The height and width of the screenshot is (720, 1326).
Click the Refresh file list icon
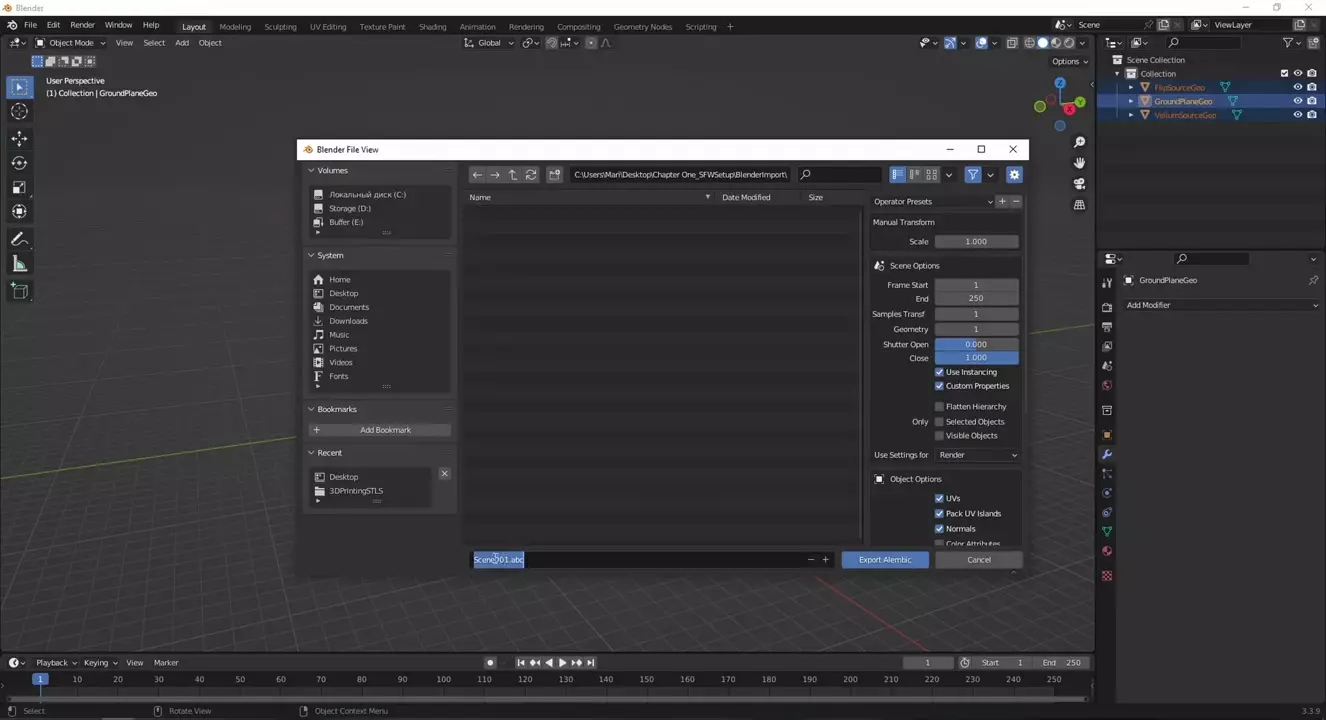tap(531, 175)
